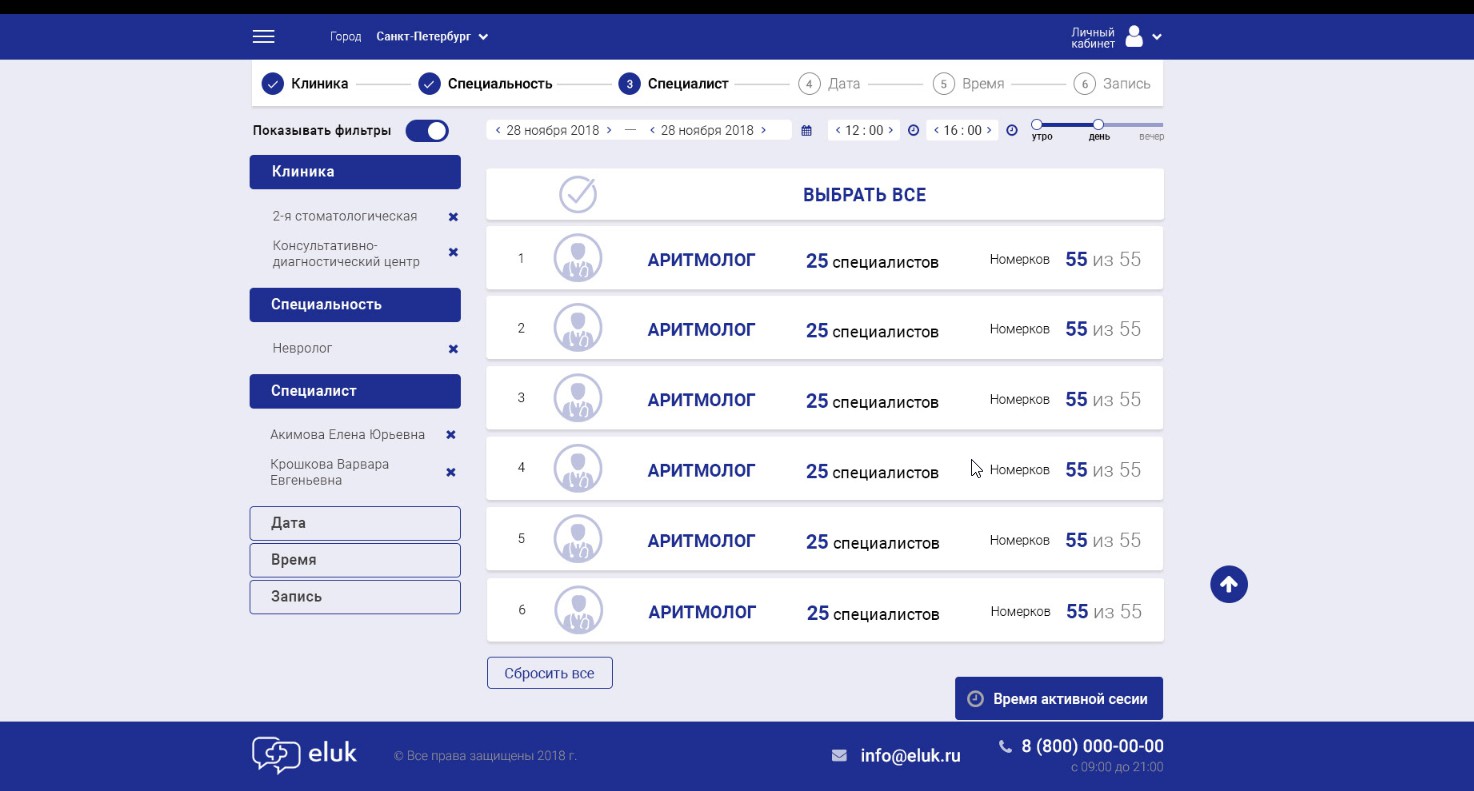Collapse the Клиника filter section header
The image size is (1474, 791).
coord(355,172)
